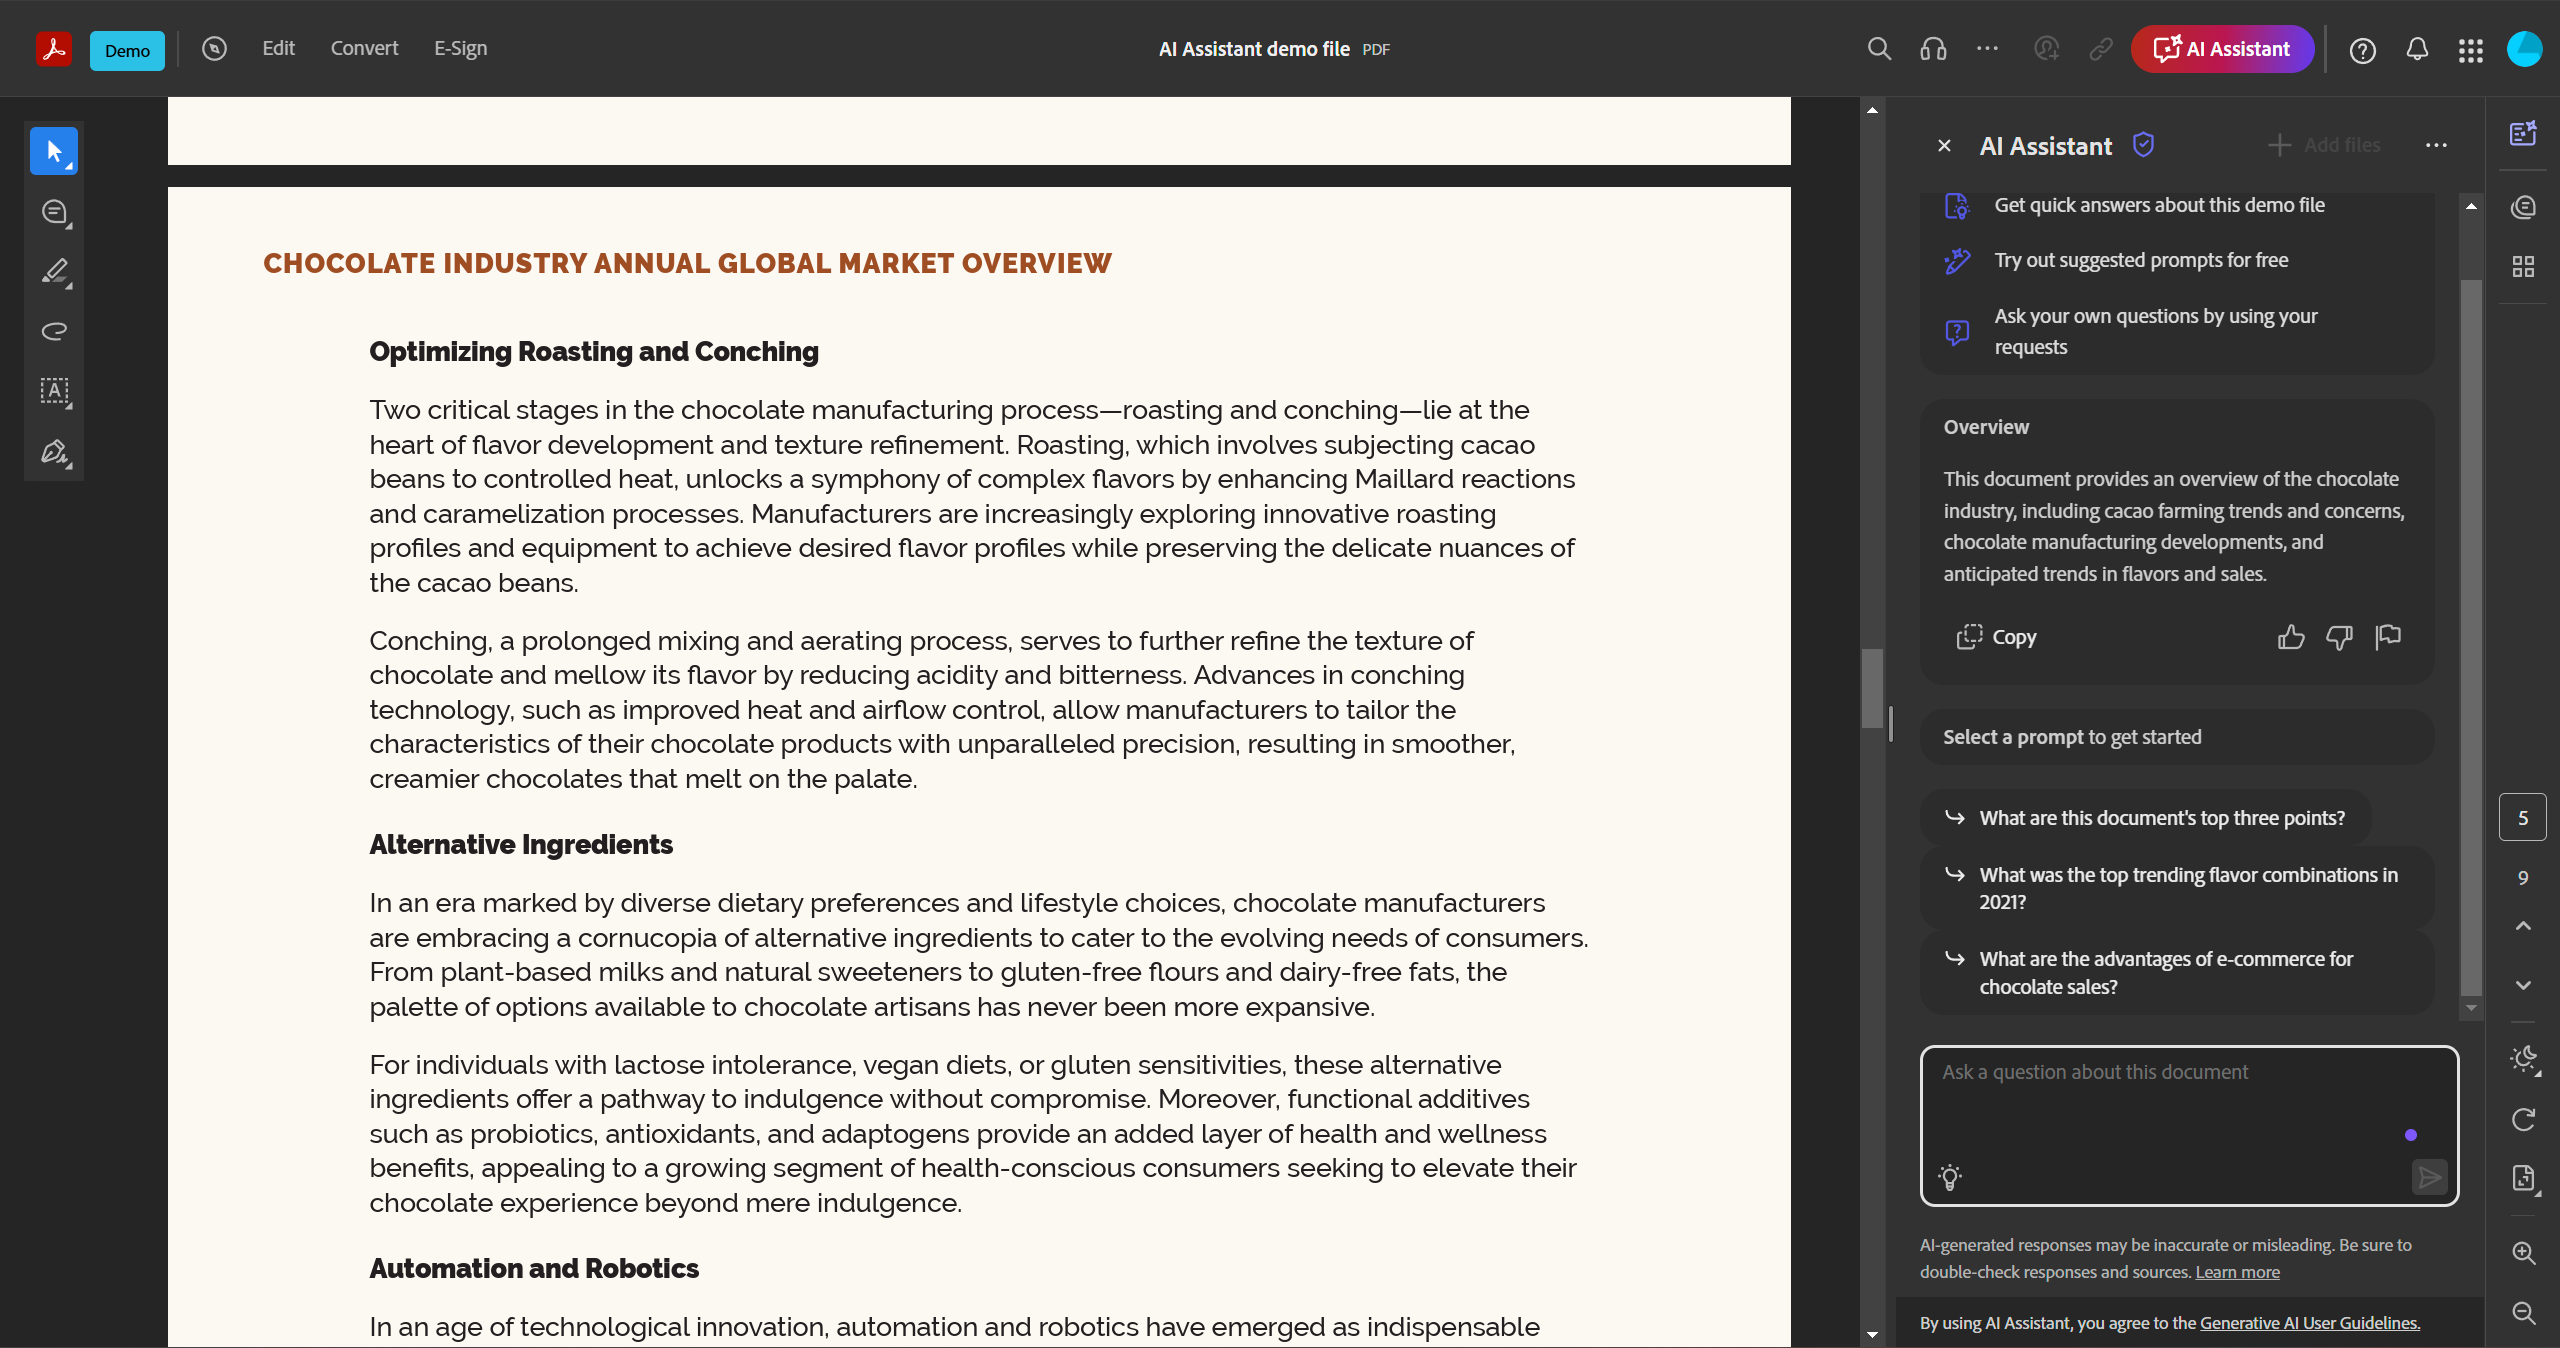Choose the freehand draw loop tool
Viewport: 2560px width, 1348px height.
54,332
